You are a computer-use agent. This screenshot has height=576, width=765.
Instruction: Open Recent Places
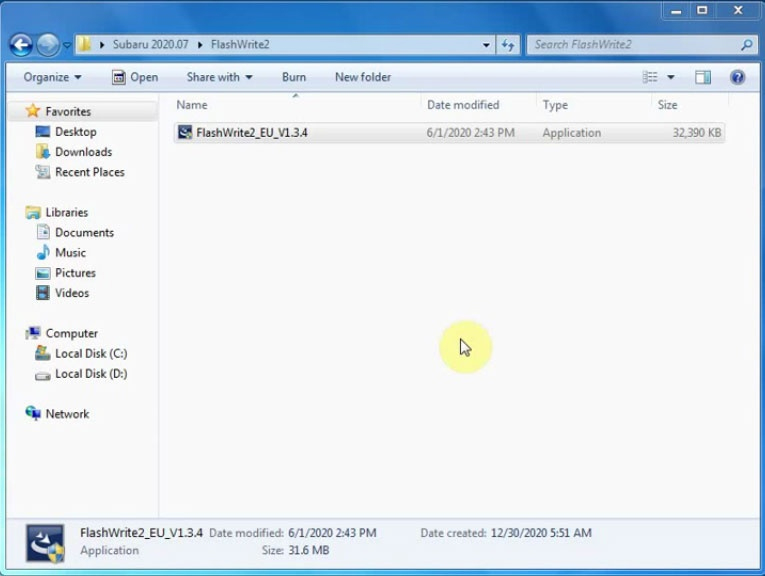click(x=90, y=172)
